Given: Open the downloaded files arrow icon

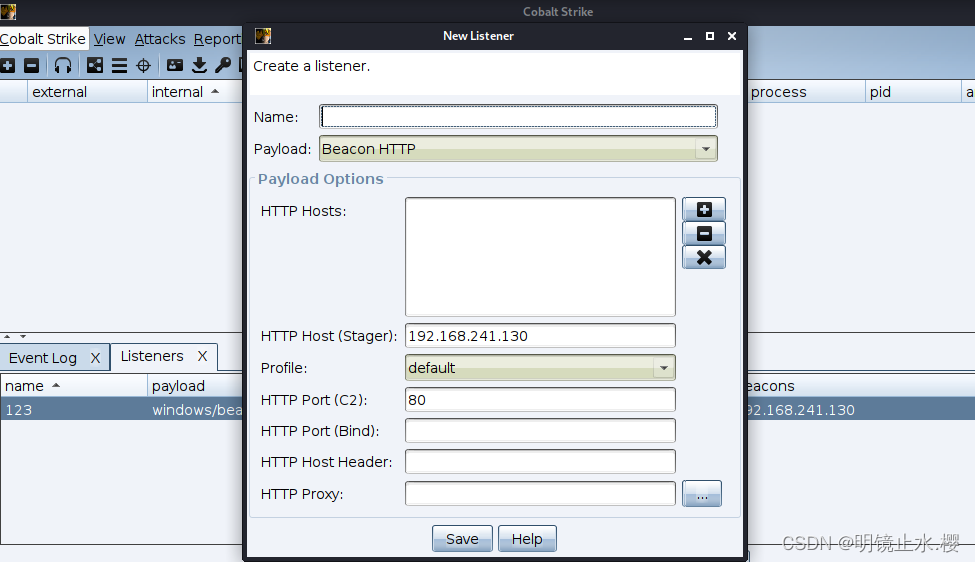Looking at the screenshot, I should [x=199, y=65].
